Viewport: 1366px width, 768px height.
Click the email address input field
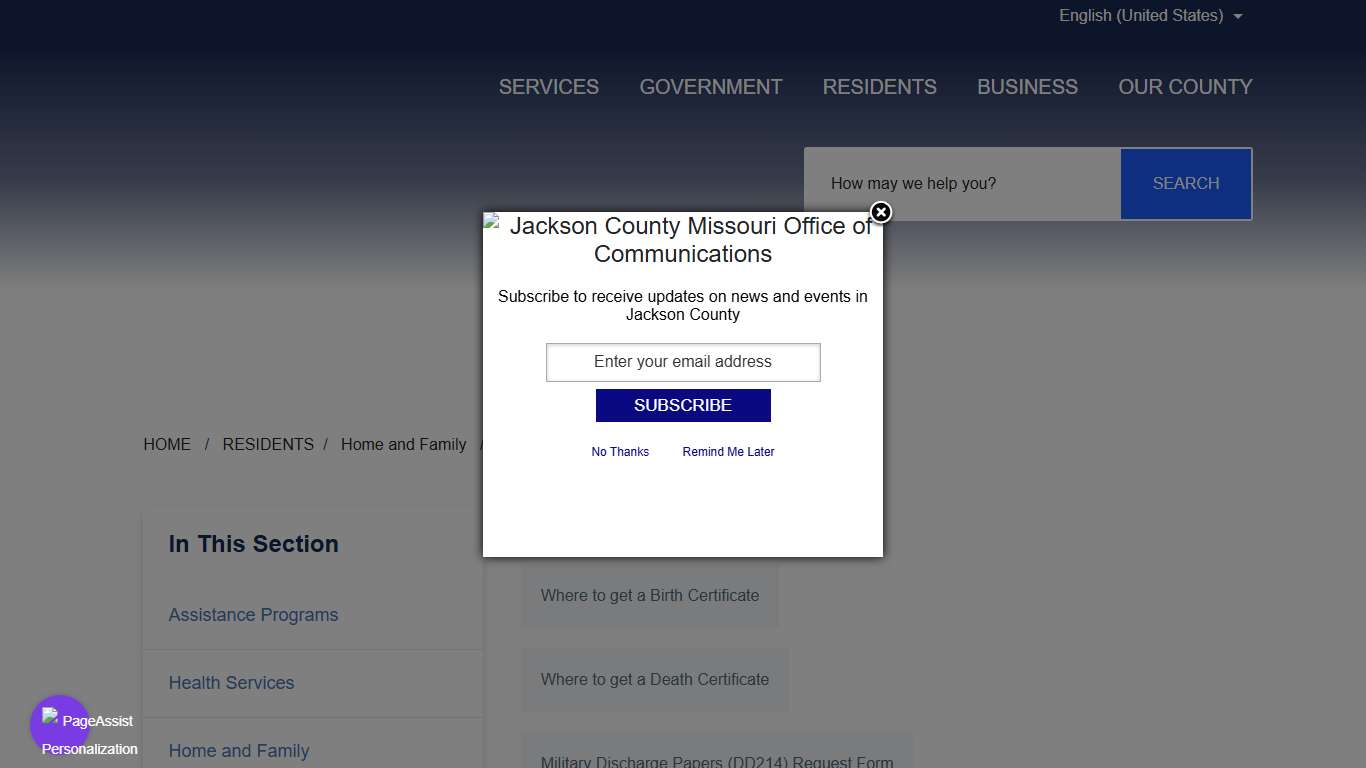pos(683,362)
